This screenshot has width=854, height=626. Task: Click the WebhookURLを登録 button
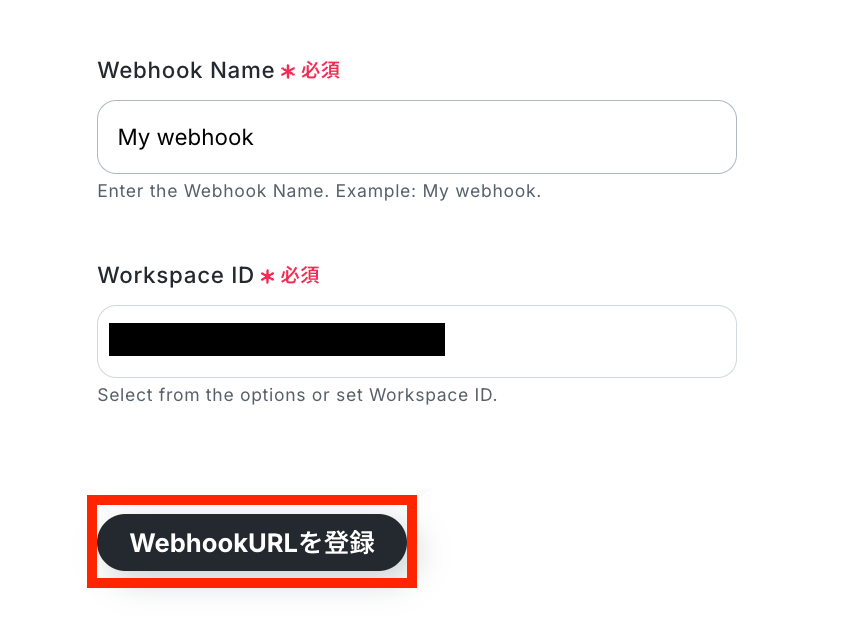click(252, 542)
